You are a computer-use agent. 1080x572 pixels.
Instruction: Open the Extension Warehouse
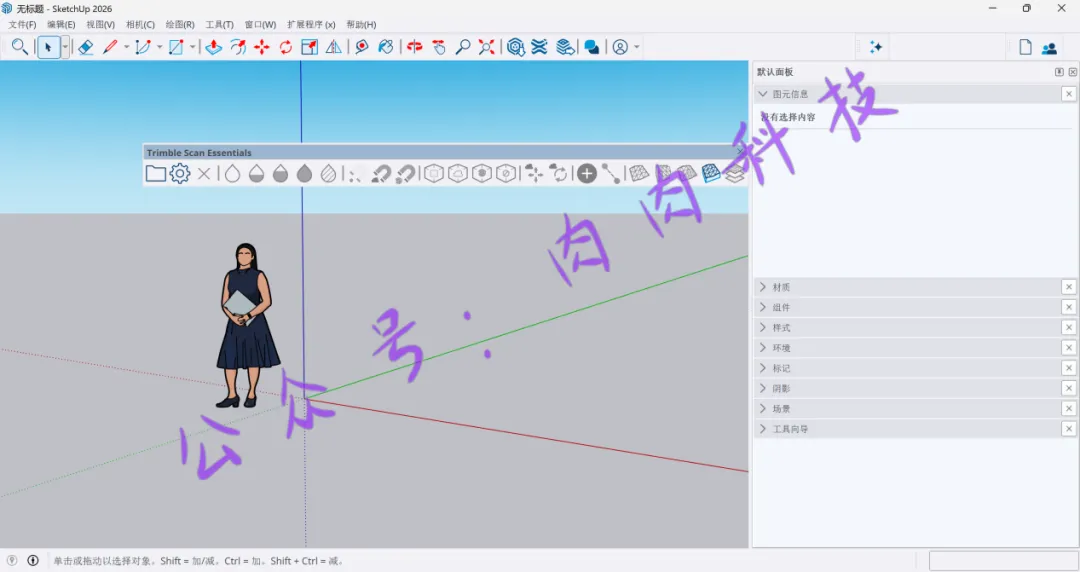click(539, 47)
